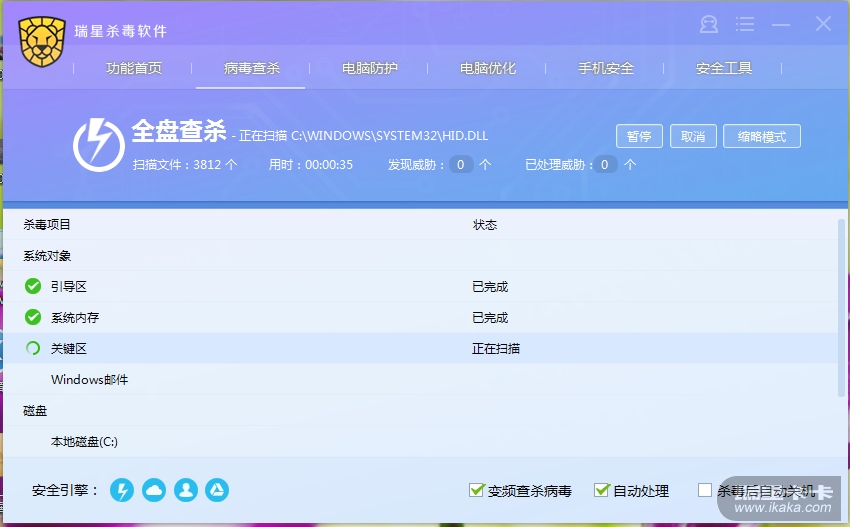Click the 系统对象 group header
Image resolution: width=850 pixels, height=527 pixels.
coord(47,255)
